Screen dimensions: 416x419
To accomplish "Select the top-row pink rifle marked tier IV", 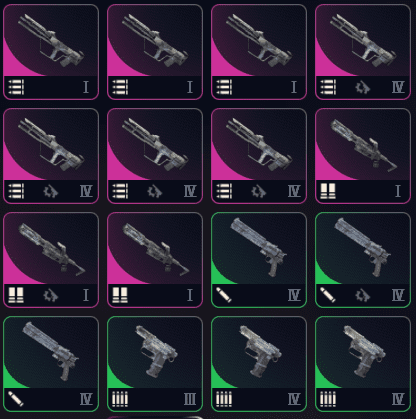I will pos(363,52).
